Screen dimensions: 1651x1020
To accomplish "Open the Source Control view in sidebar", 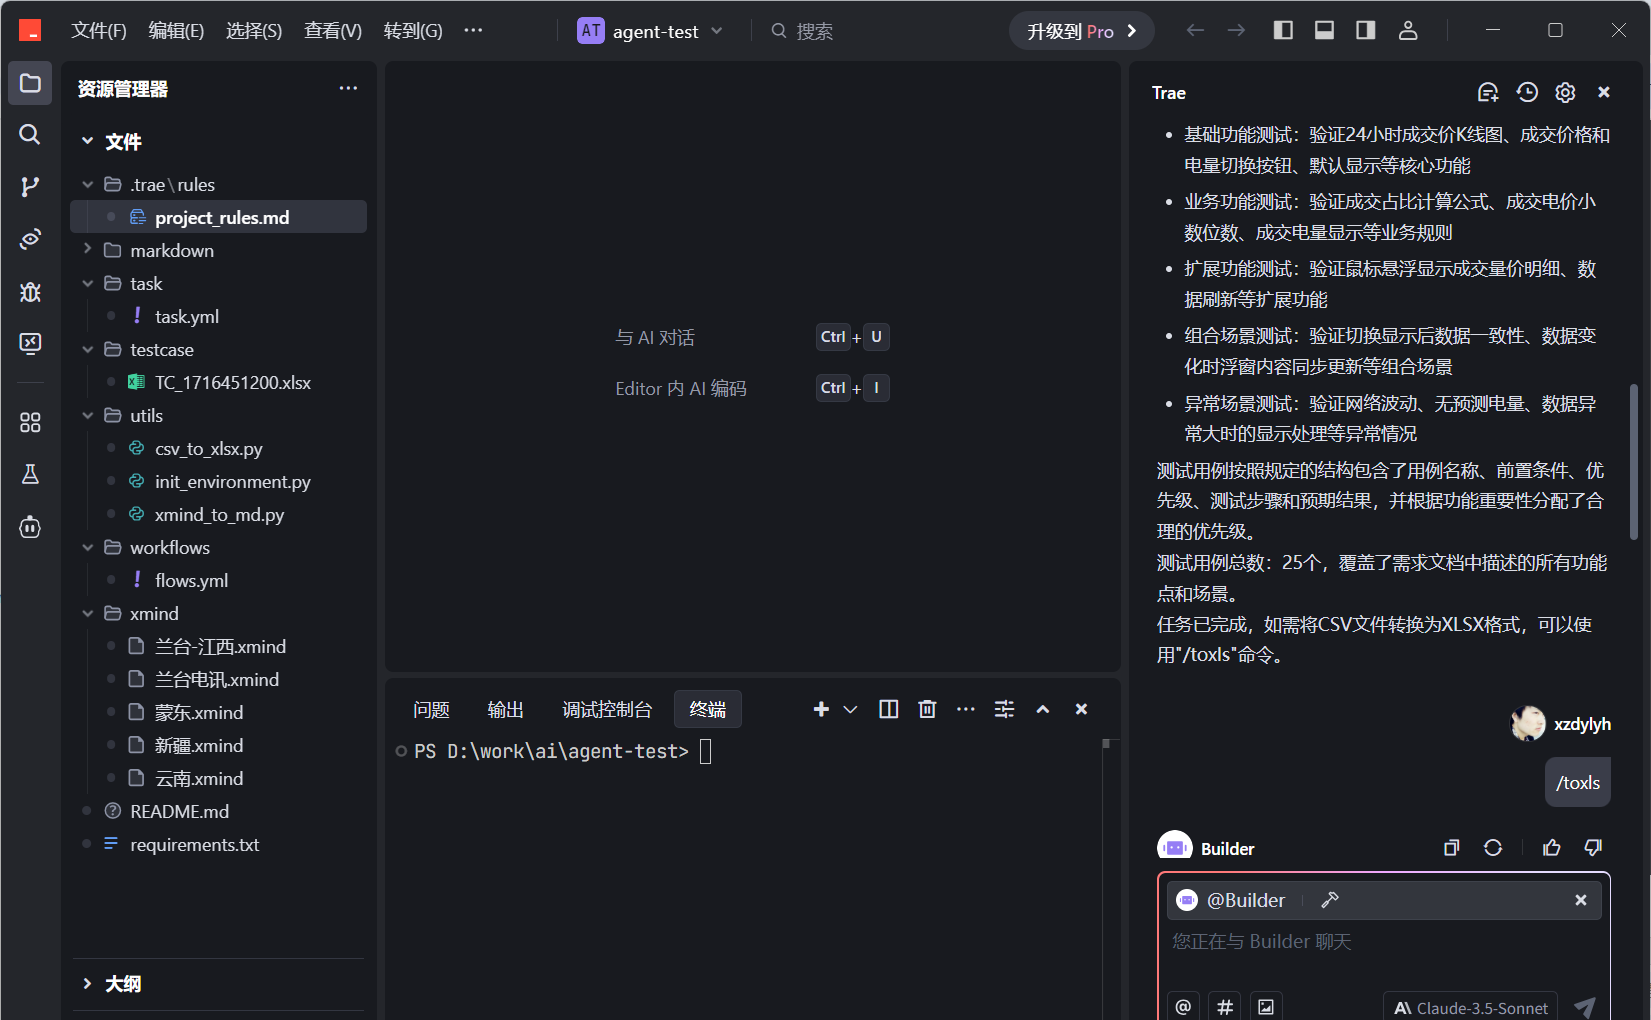I will click(30, 186).
